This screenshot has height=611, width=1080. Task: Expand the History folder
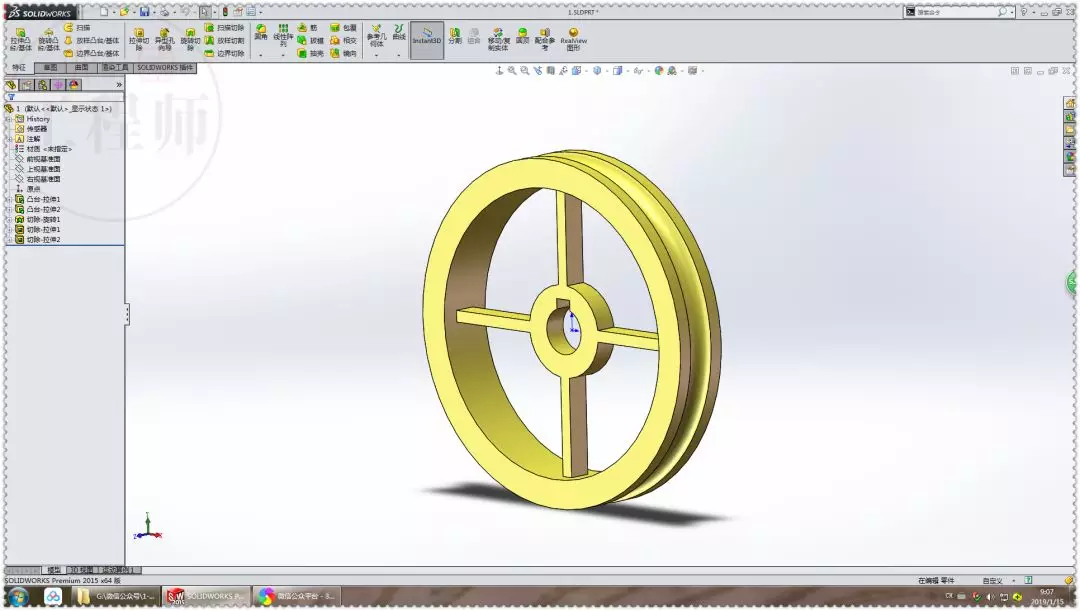coord(9,119)
